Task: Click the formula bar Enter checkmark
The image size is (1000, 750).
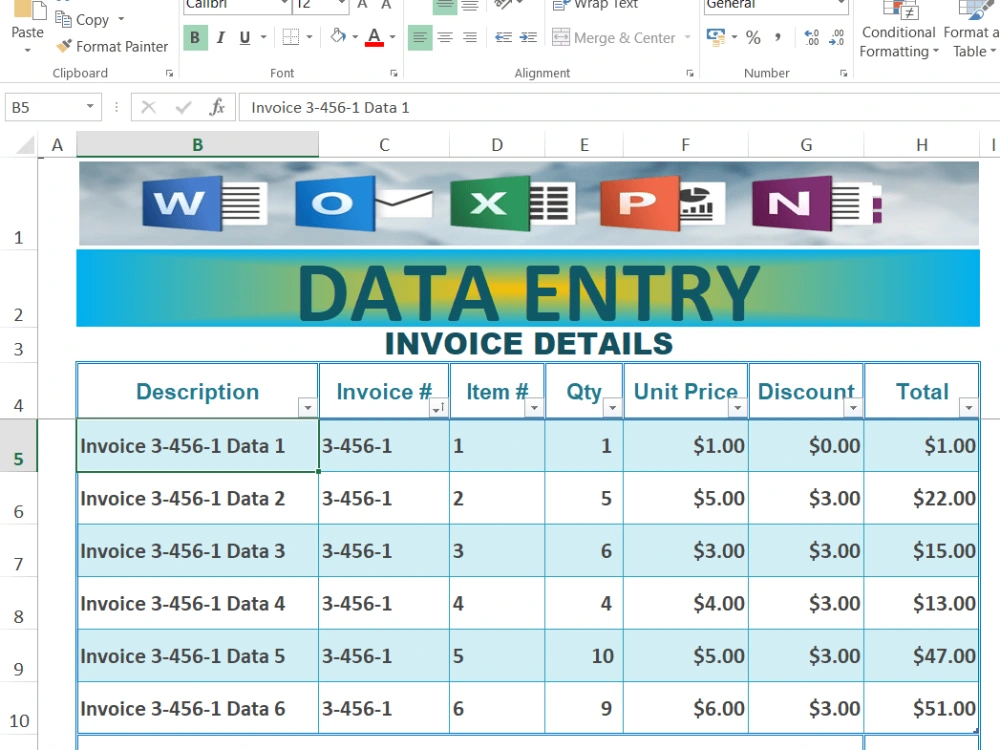Action: point(183,107)
